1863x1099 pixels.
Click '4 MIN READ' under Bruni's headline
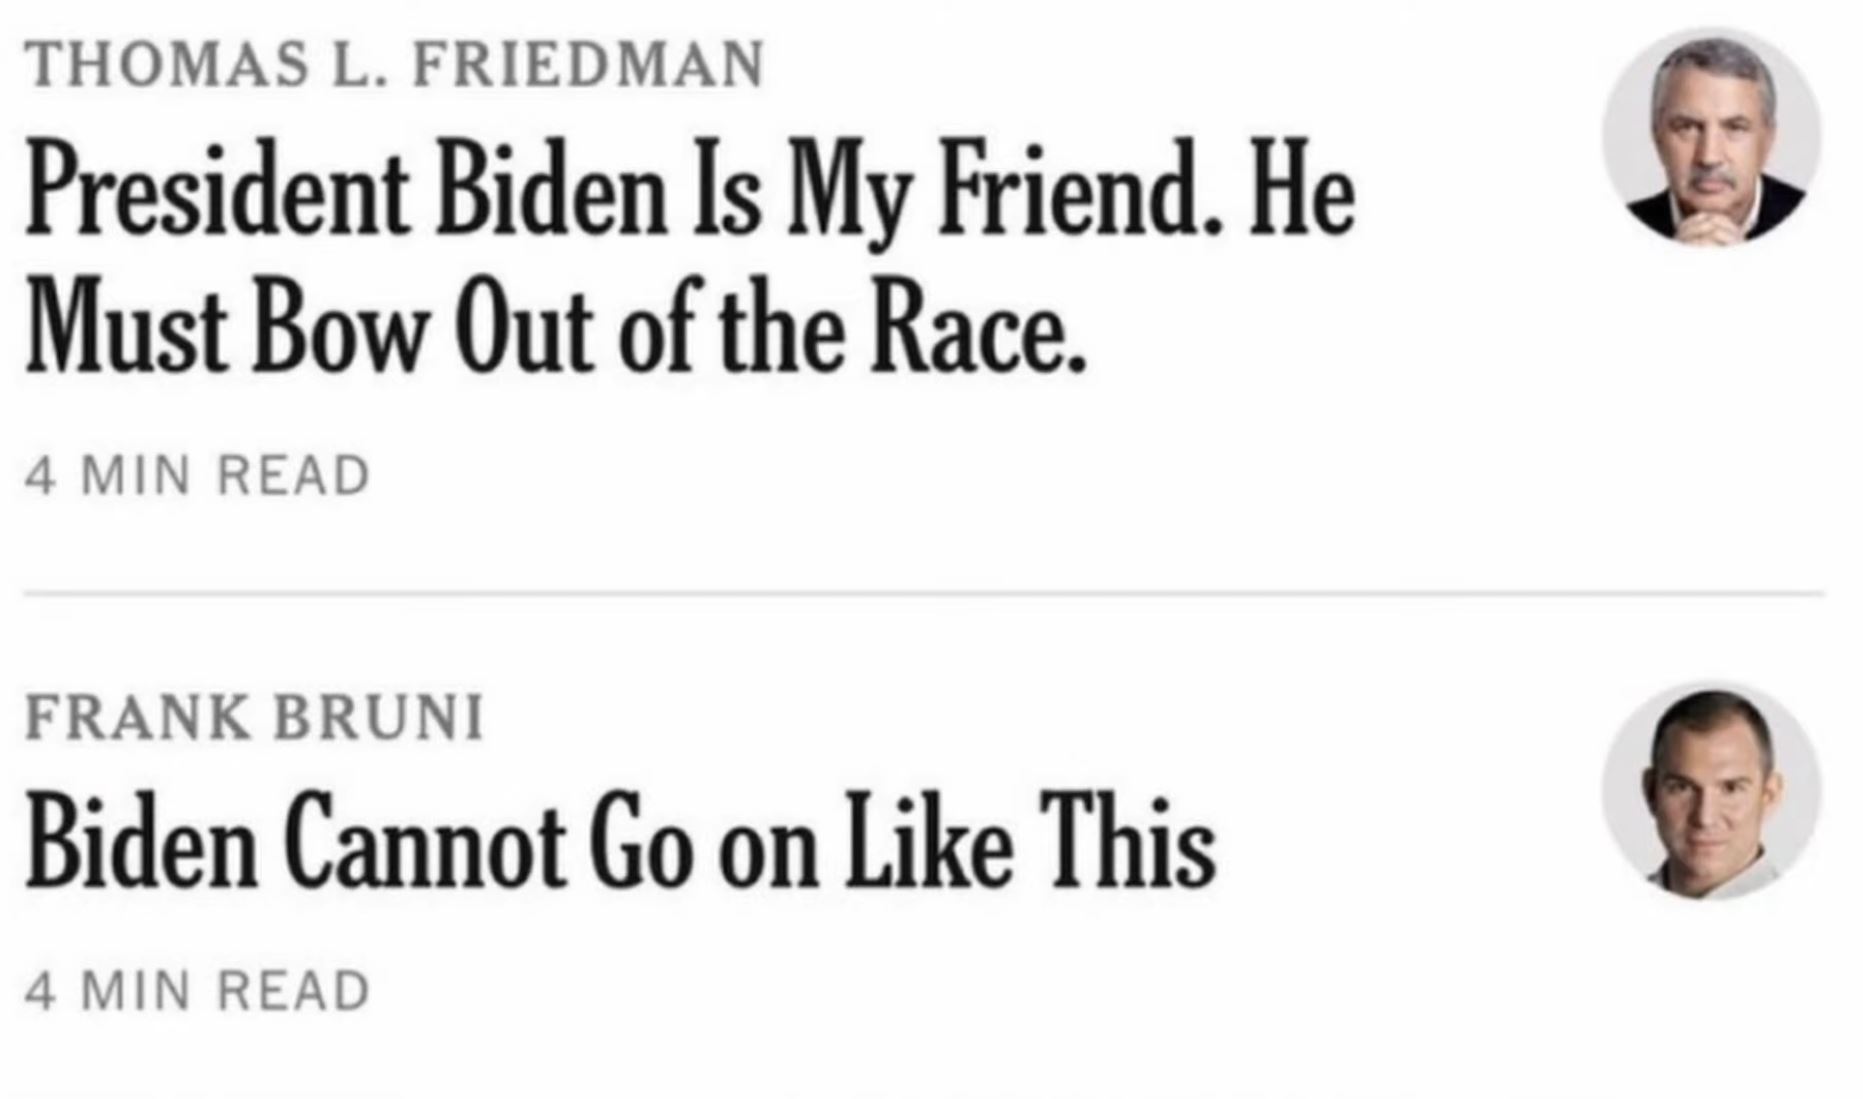click(197, 991)
